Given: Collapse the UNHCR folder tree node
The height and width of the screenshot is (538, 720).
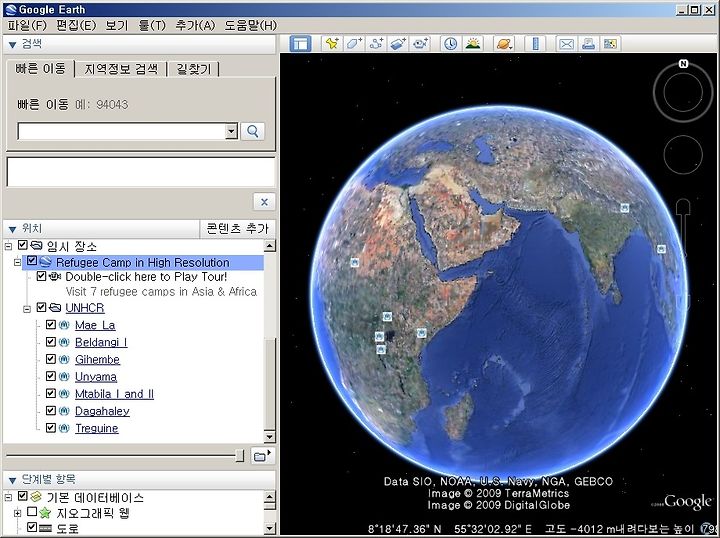Looking at the screenshot, I should (27, 309).
